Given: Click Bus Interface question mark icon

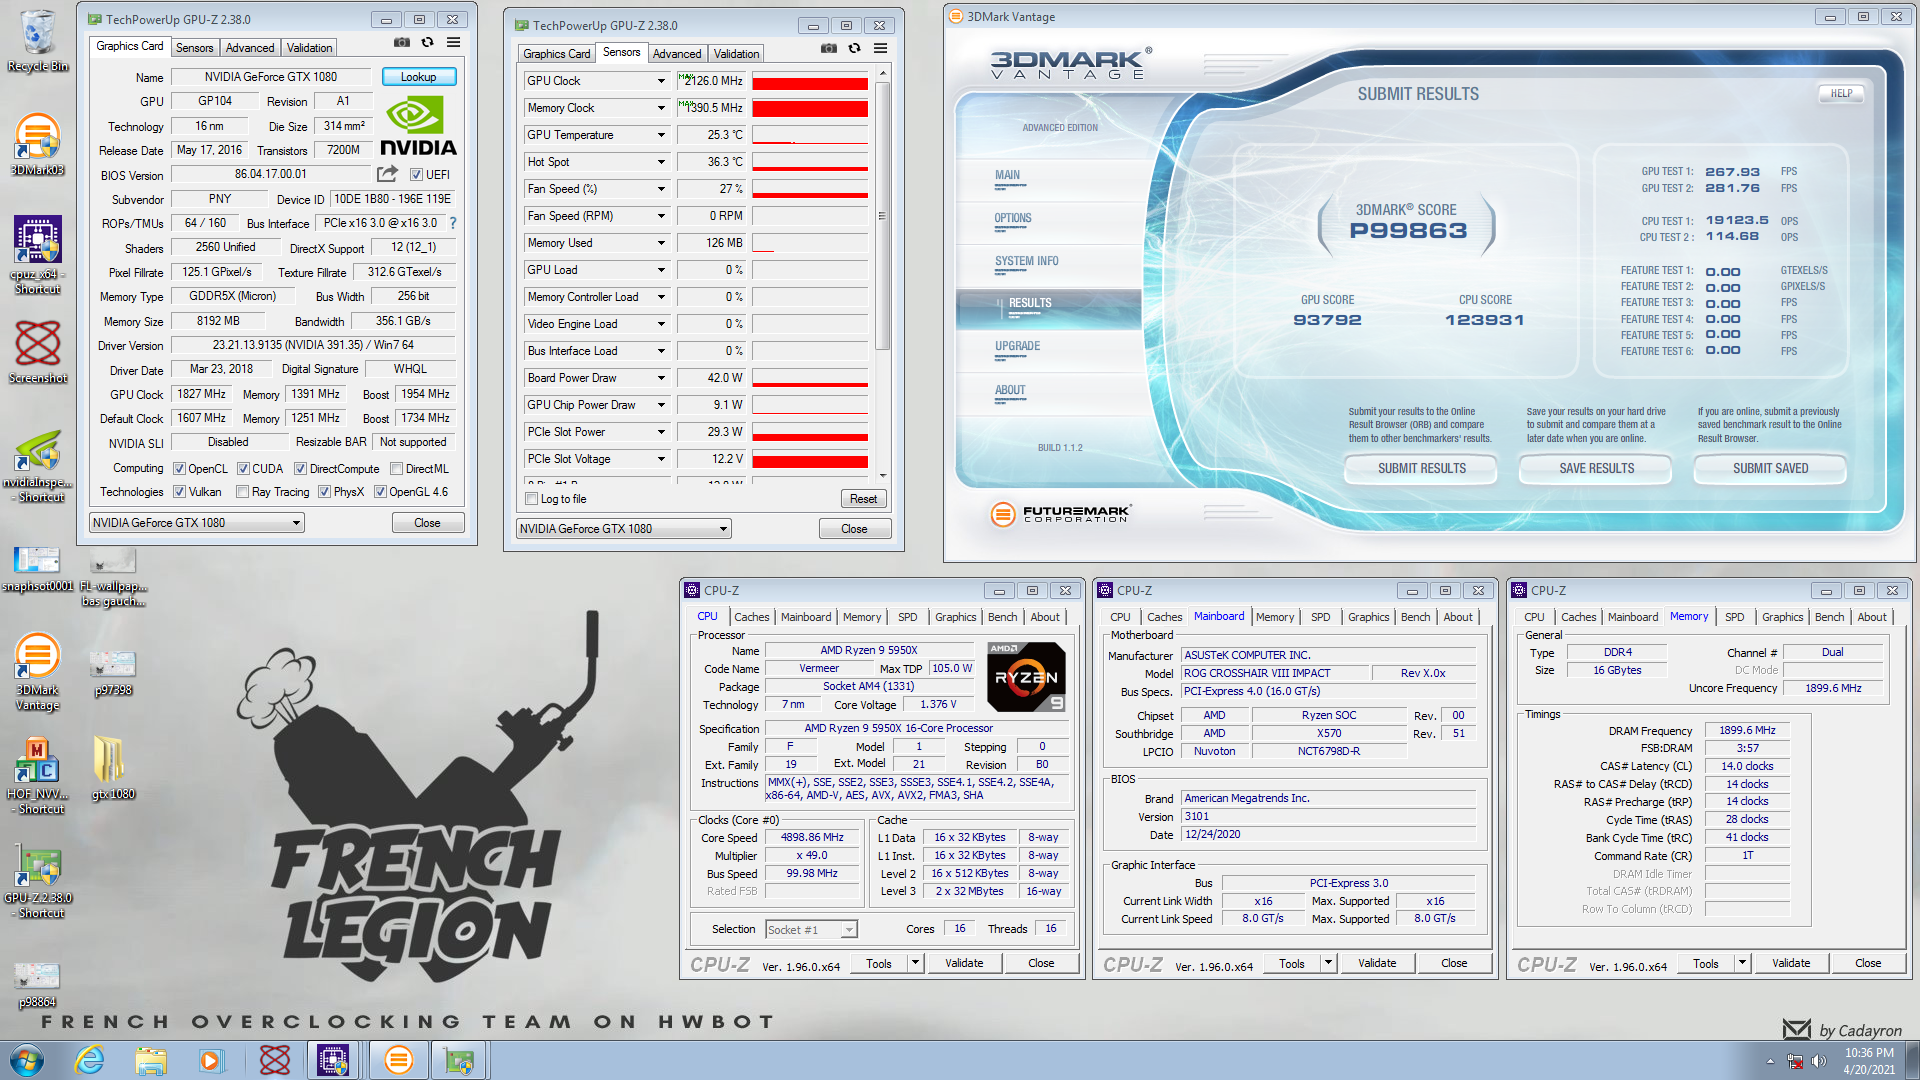Looking at the screenshot, I should point(452,223).
